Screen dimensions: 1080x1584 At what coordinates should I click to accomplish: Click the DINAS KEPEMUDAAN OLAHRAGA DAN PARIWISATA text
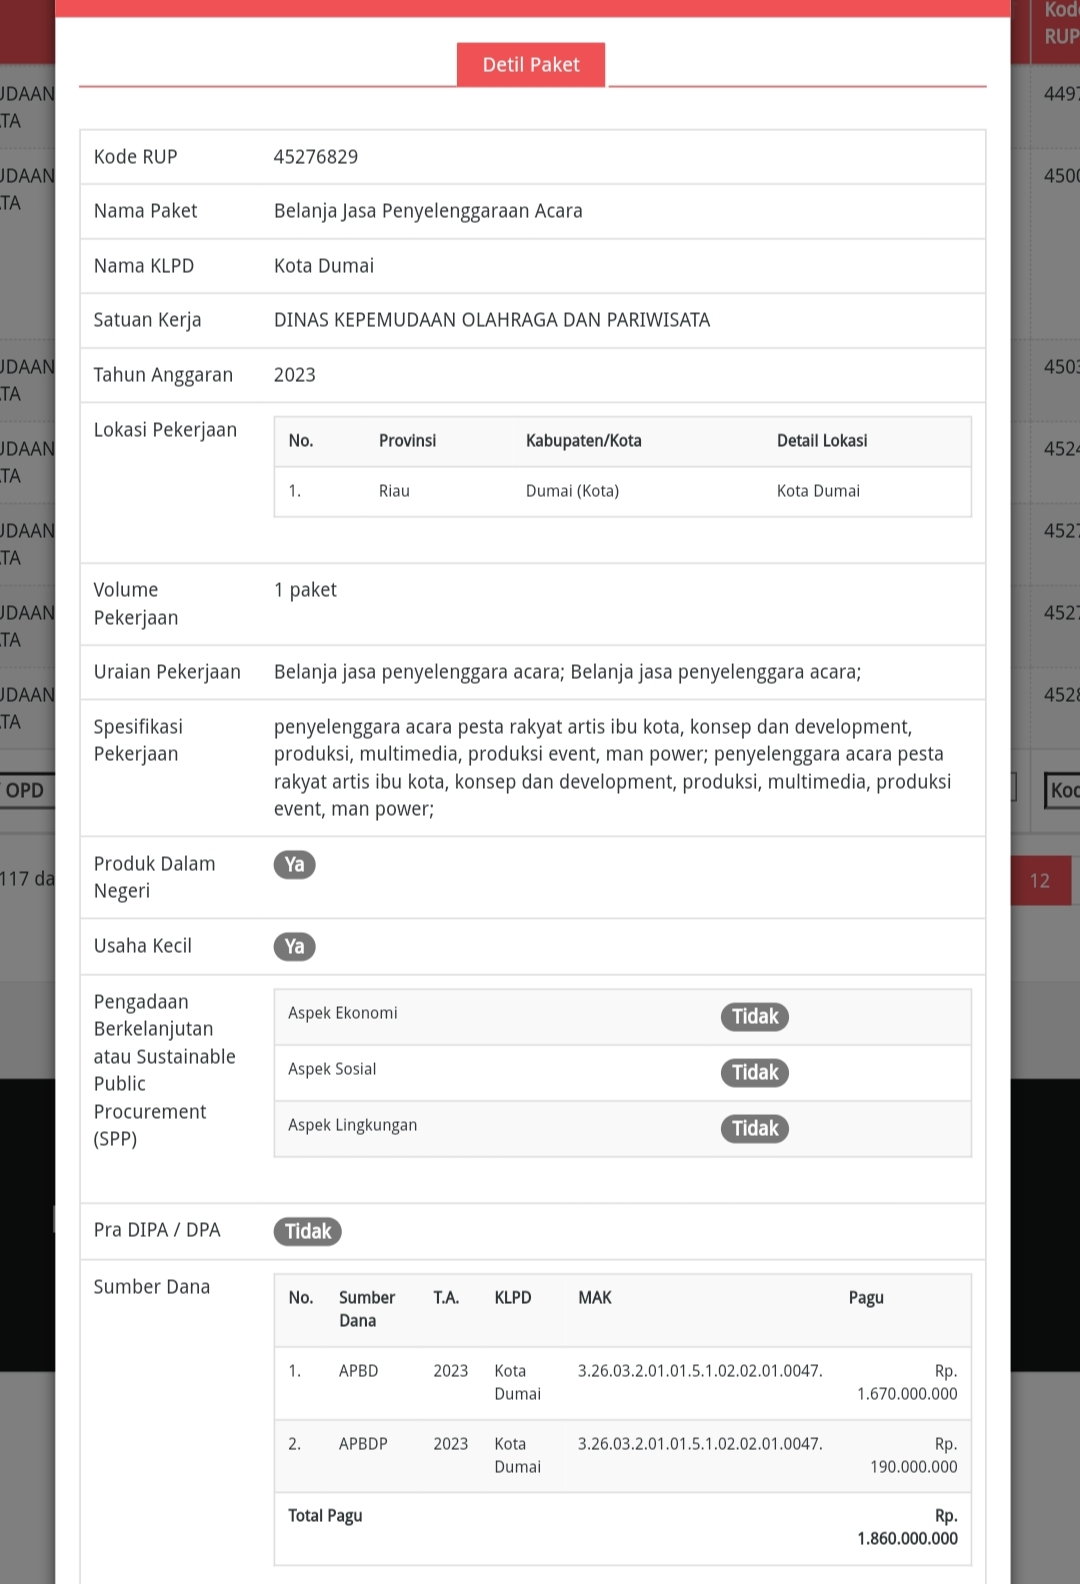[492, 320]
